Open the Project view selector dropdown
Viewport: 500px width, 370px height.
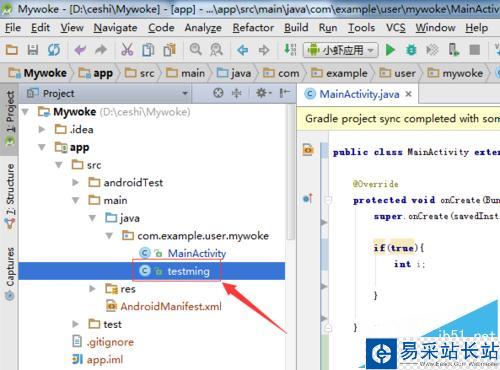pos(185,93)
